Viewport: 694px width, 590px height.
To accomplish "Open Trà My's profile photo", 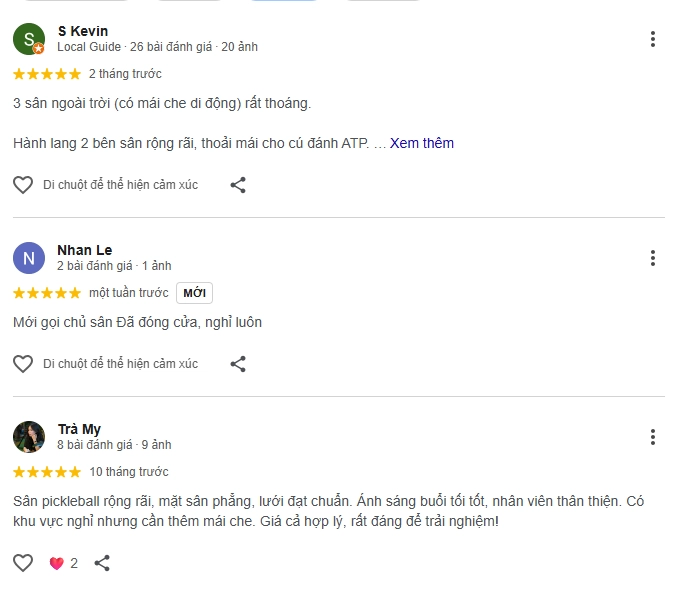I will point(29,437).
